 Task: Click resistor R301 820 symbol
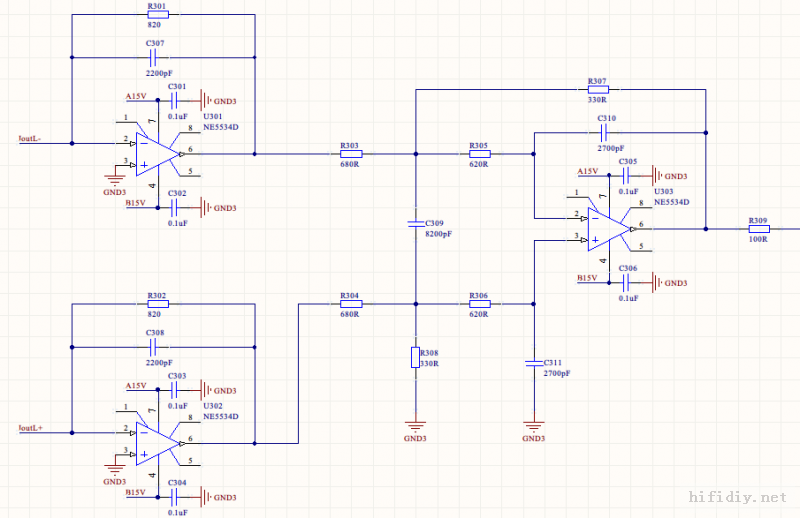(x=158, y=14)
